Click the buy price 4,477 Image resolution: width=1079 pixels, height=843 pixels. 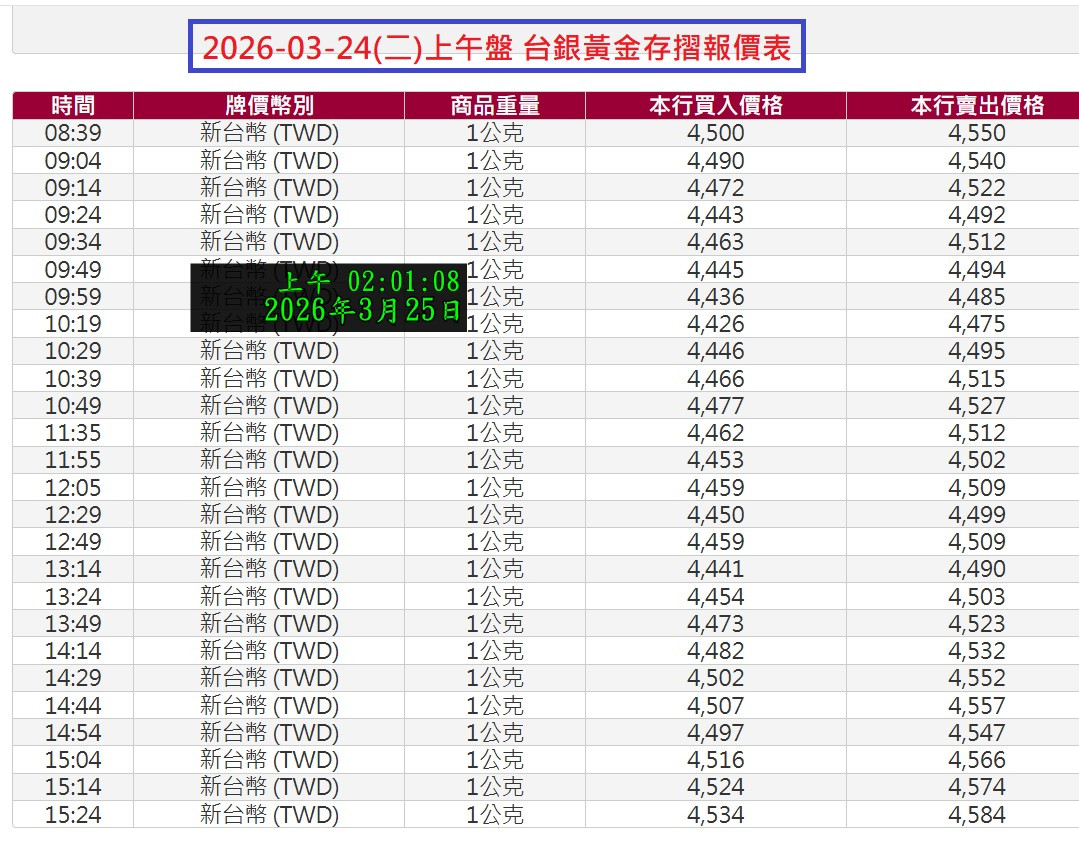[x=715, y=406]
